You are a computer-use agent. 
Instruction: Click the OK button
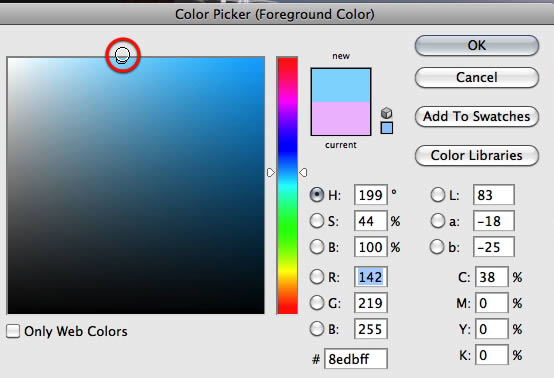coord(477,45)
